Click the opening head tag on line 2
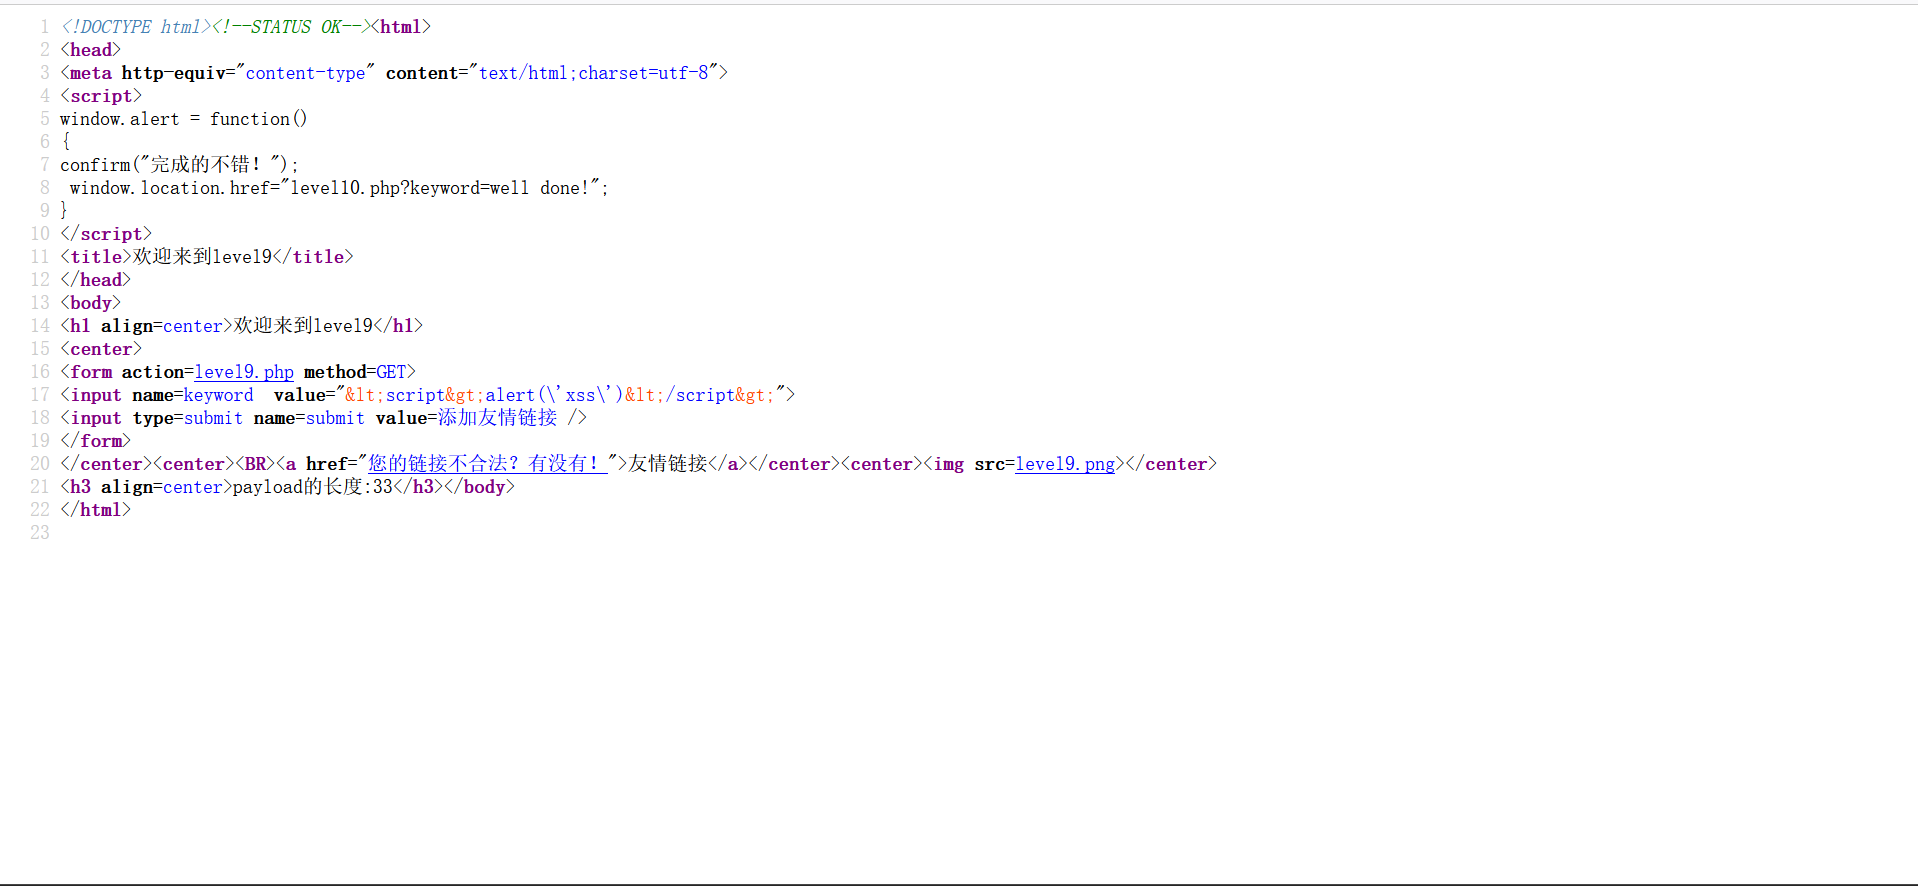 click(x=90, y=50)
